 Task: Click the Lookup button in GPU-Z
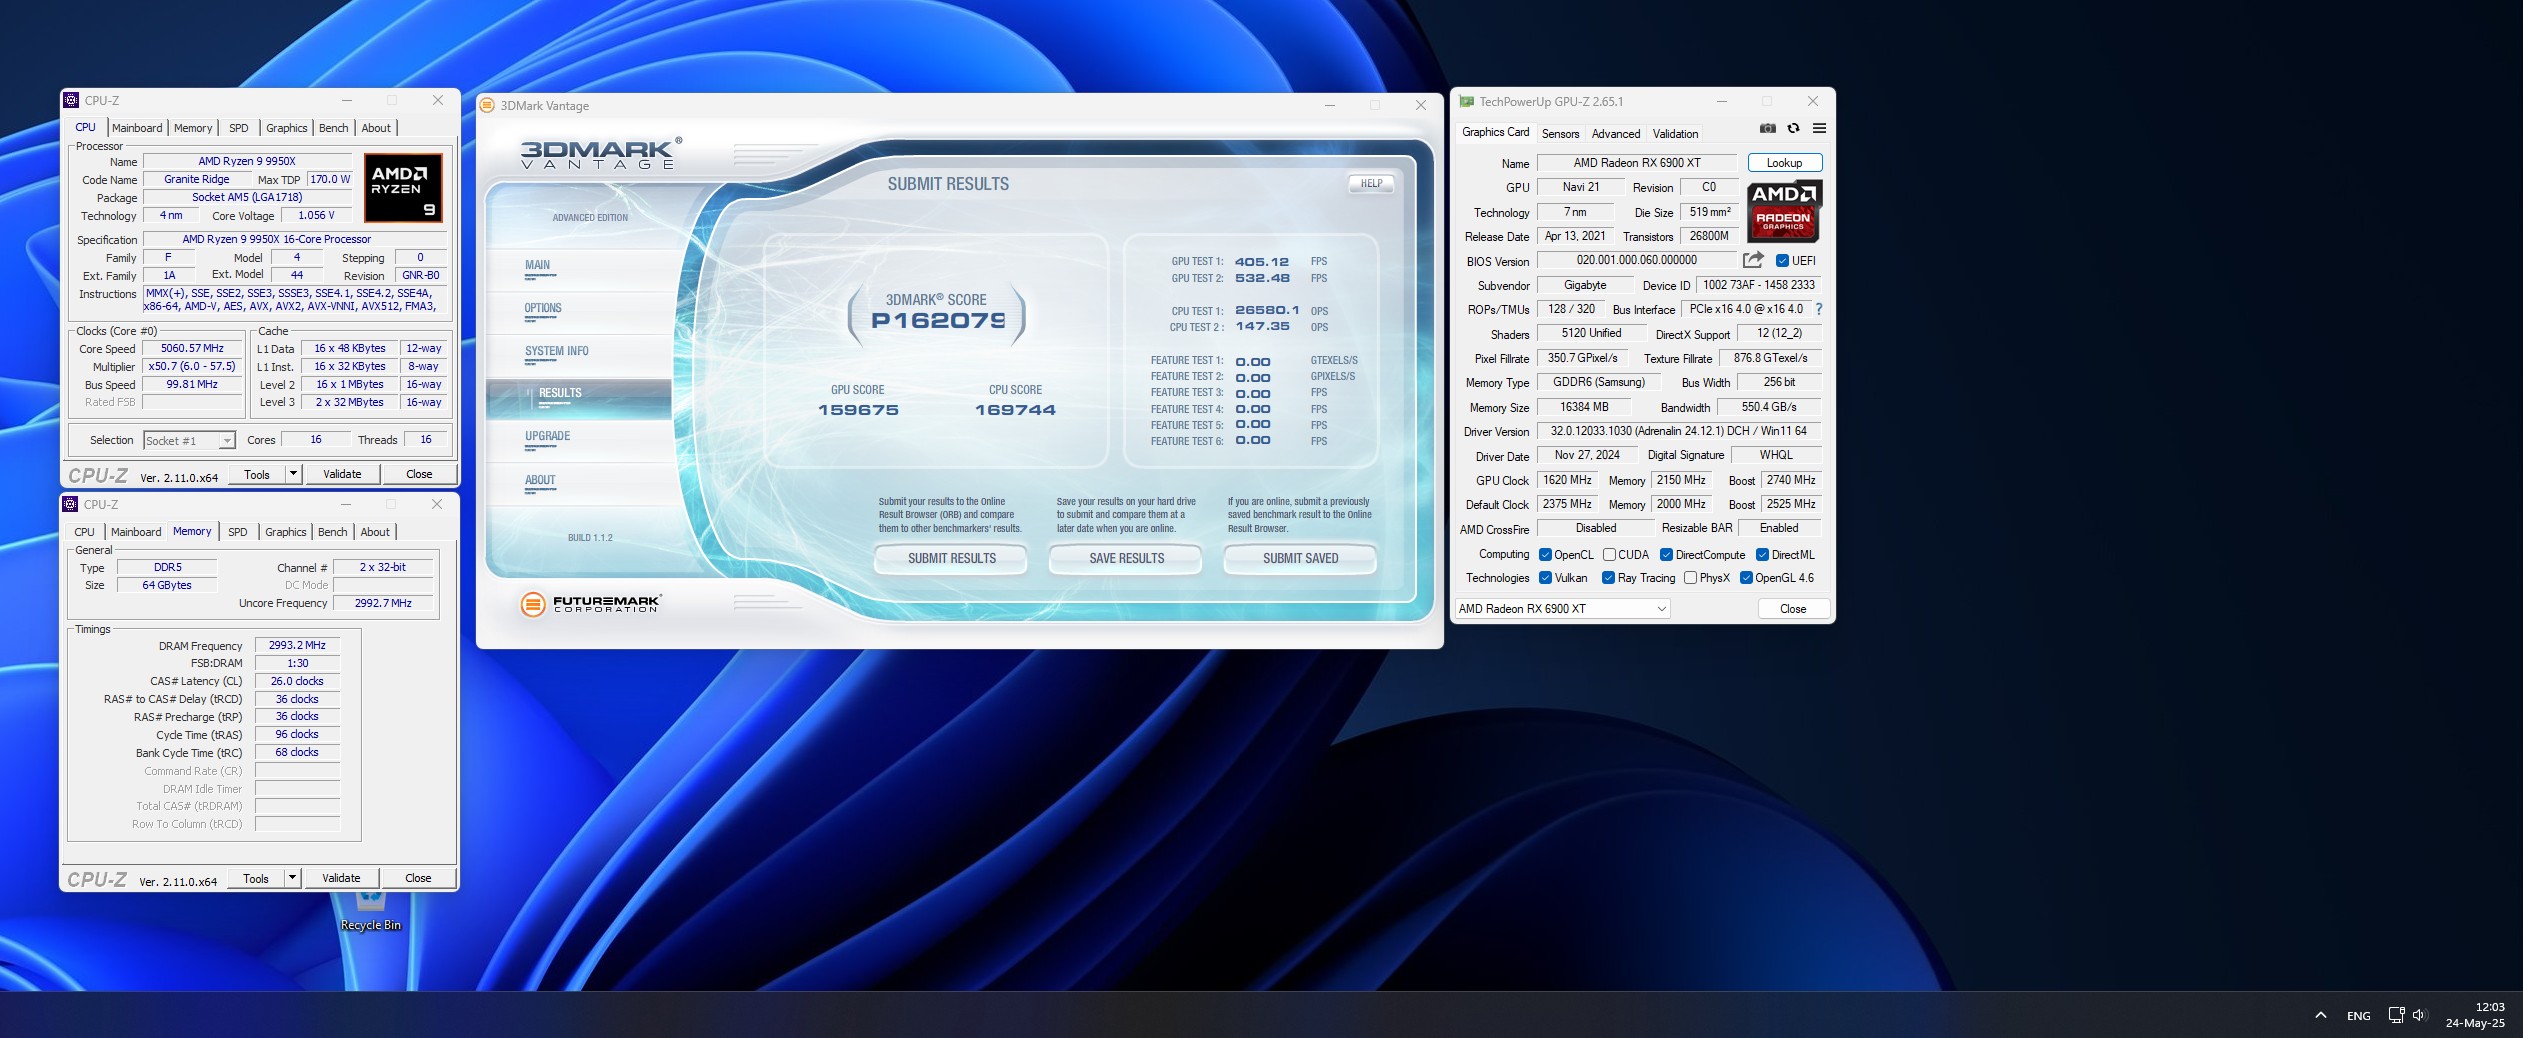1784,163
